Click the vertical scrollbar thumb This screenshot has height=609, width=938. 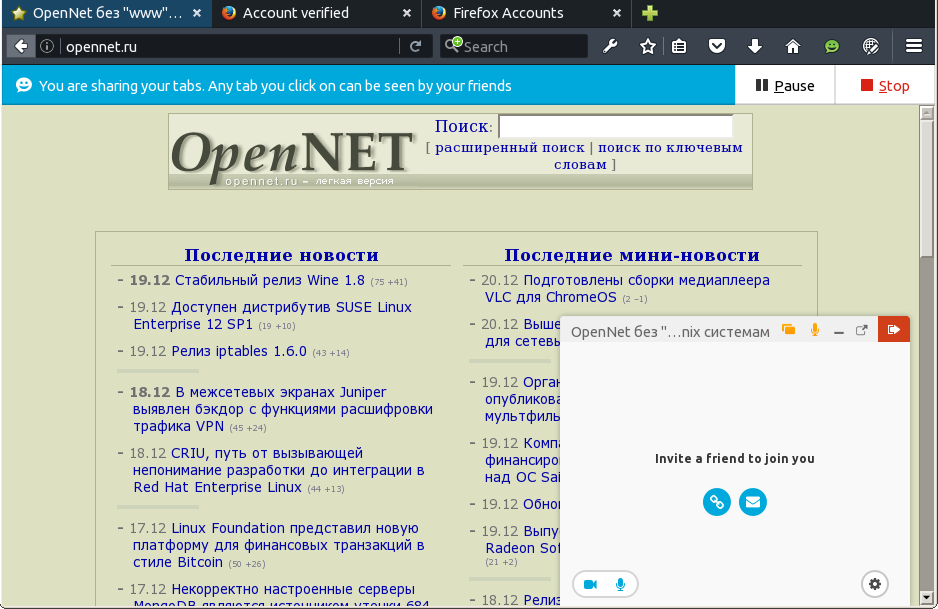tap(927, 188)
